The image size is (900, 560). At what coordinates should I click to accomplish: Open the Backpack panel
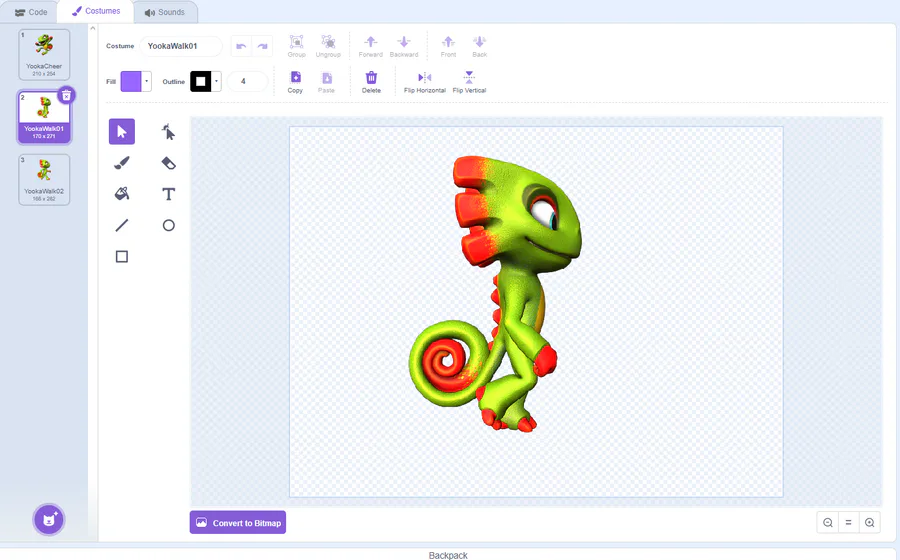pyautogui.click(x=448, y=555)
